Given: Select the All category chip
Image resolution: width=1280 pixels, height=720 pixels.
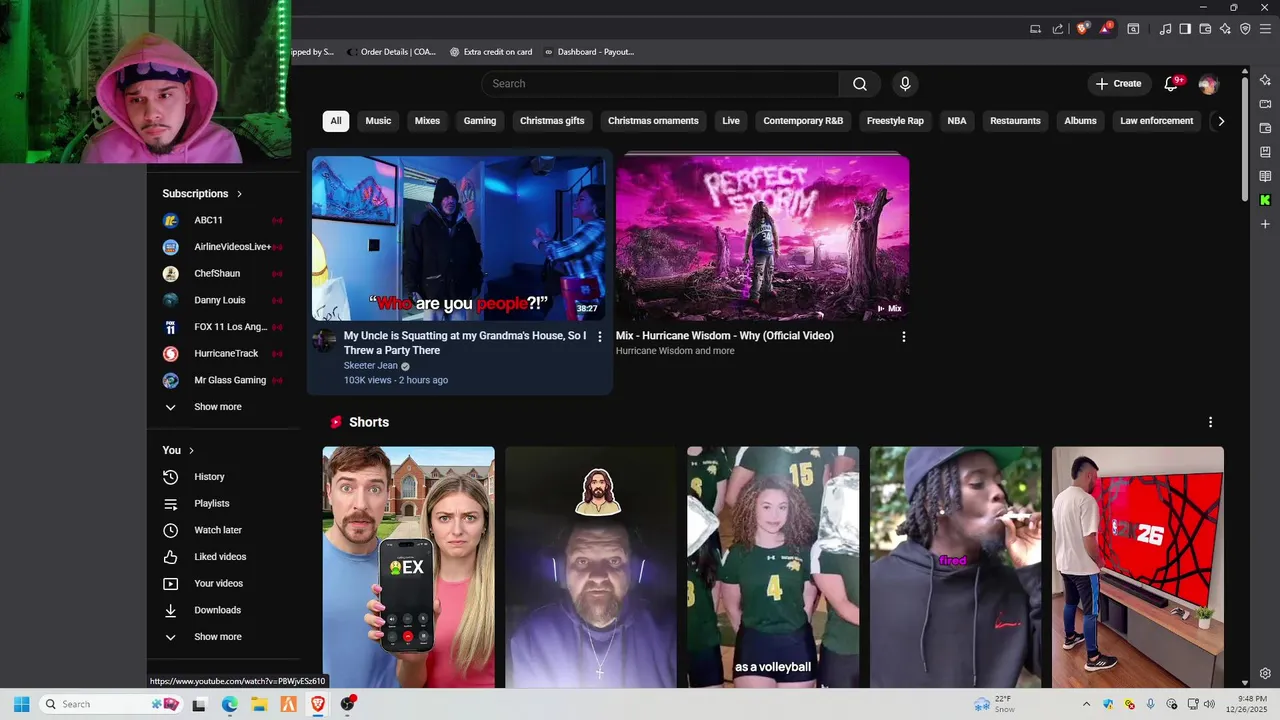Looking at the screenshot, I should point(336,121).
